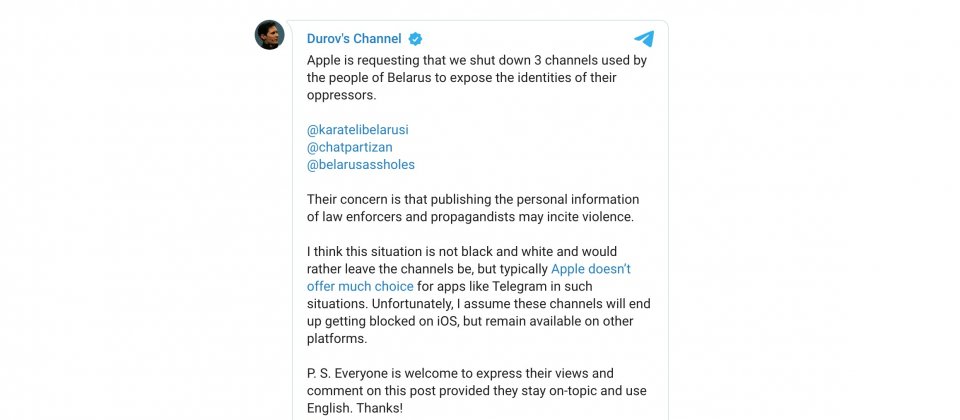
Task: Click the "Their concern is" paragraph line
Action: [x=473, y=200]
